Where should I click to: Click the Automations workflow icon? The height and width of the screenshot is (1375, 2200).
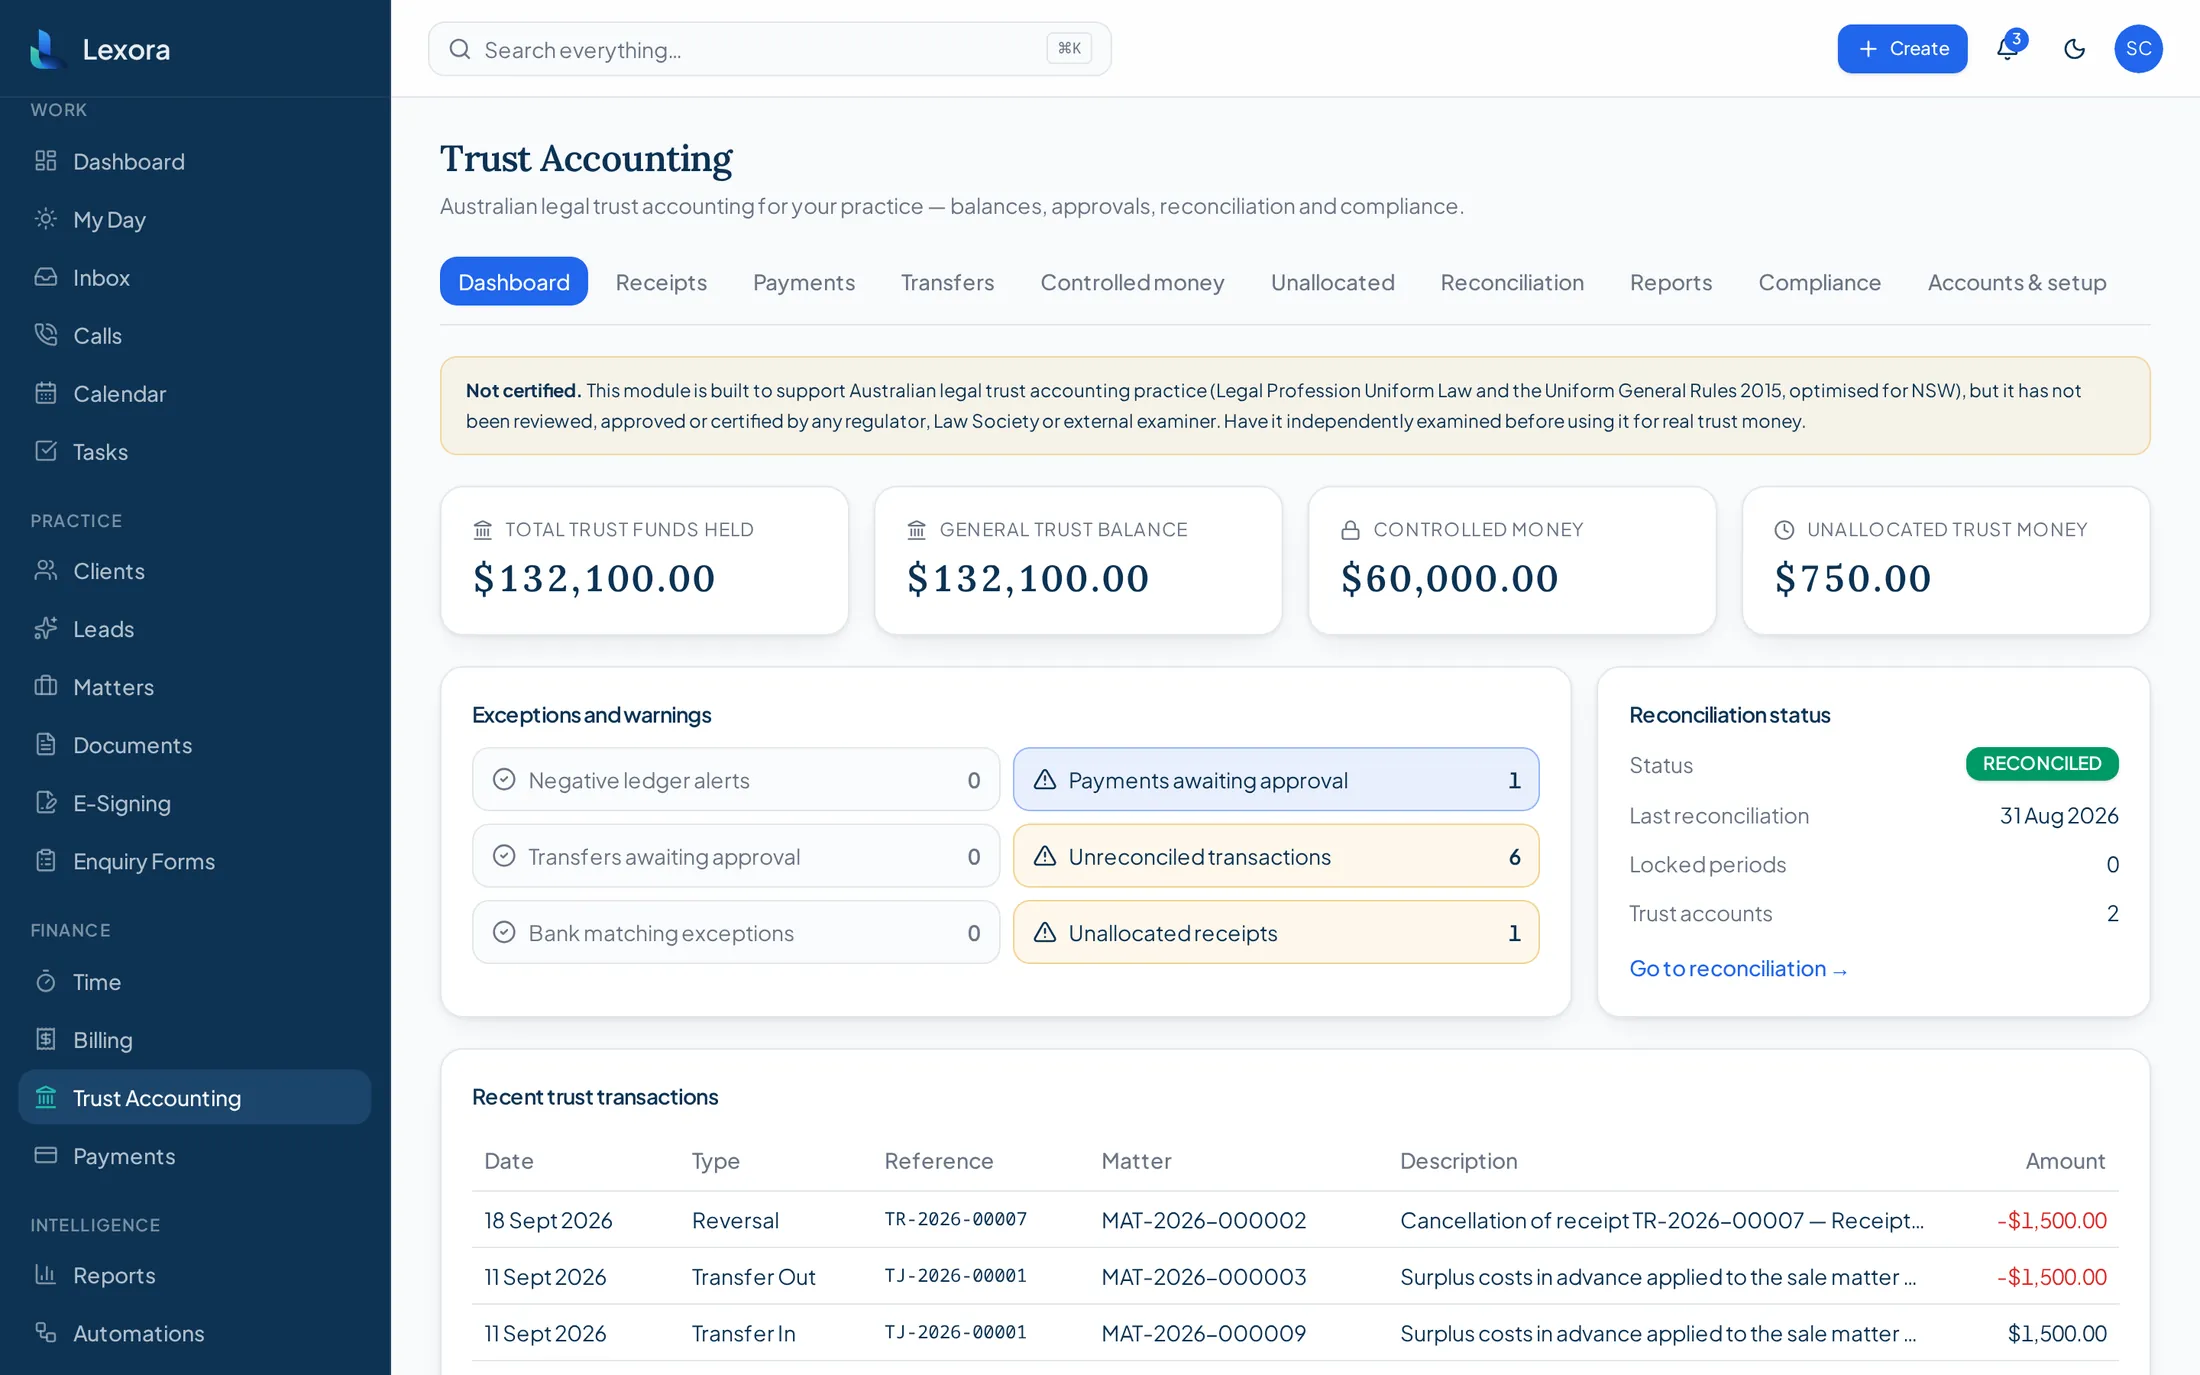click(x=46, y=1332)
